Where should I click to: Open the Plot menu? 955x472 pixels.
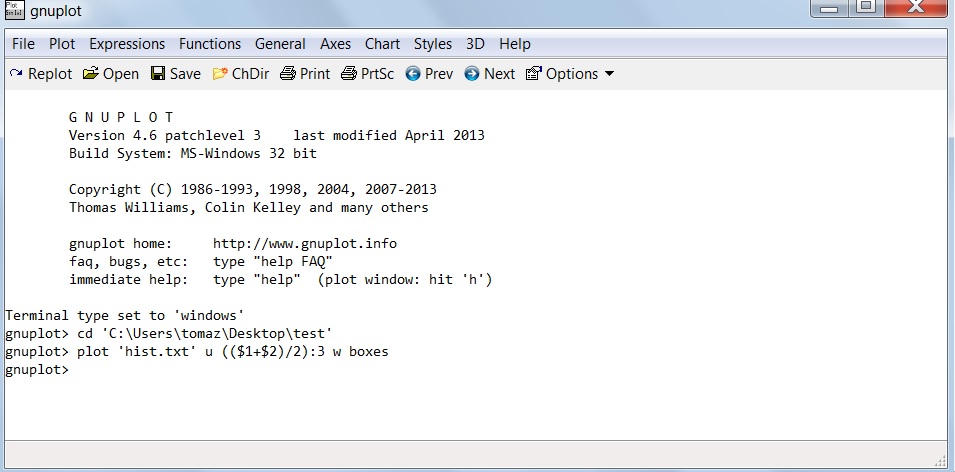tap(62, 44)
